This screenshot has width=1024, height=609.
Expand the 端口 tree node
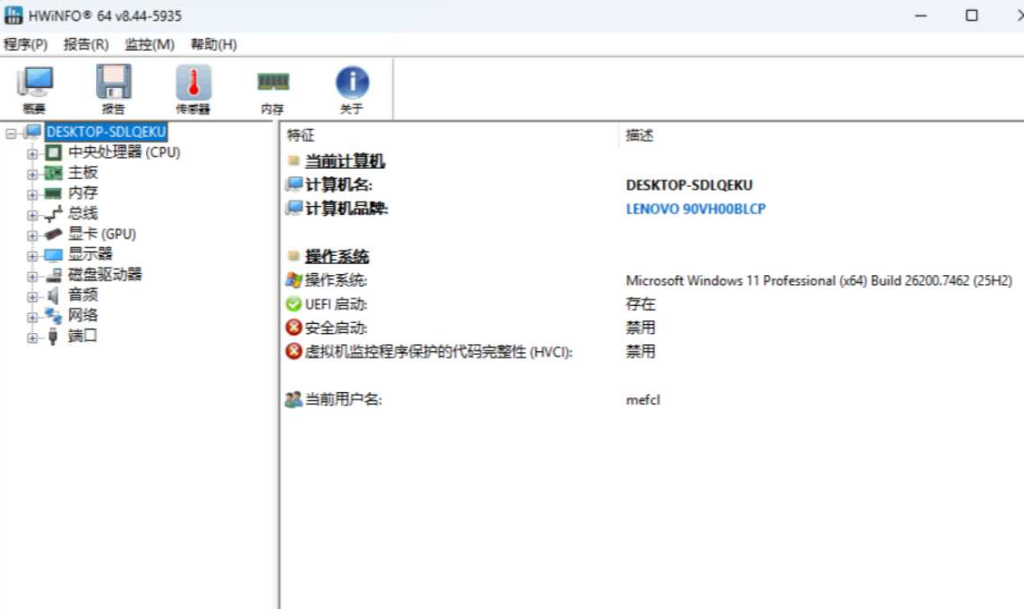pos(31,337)
